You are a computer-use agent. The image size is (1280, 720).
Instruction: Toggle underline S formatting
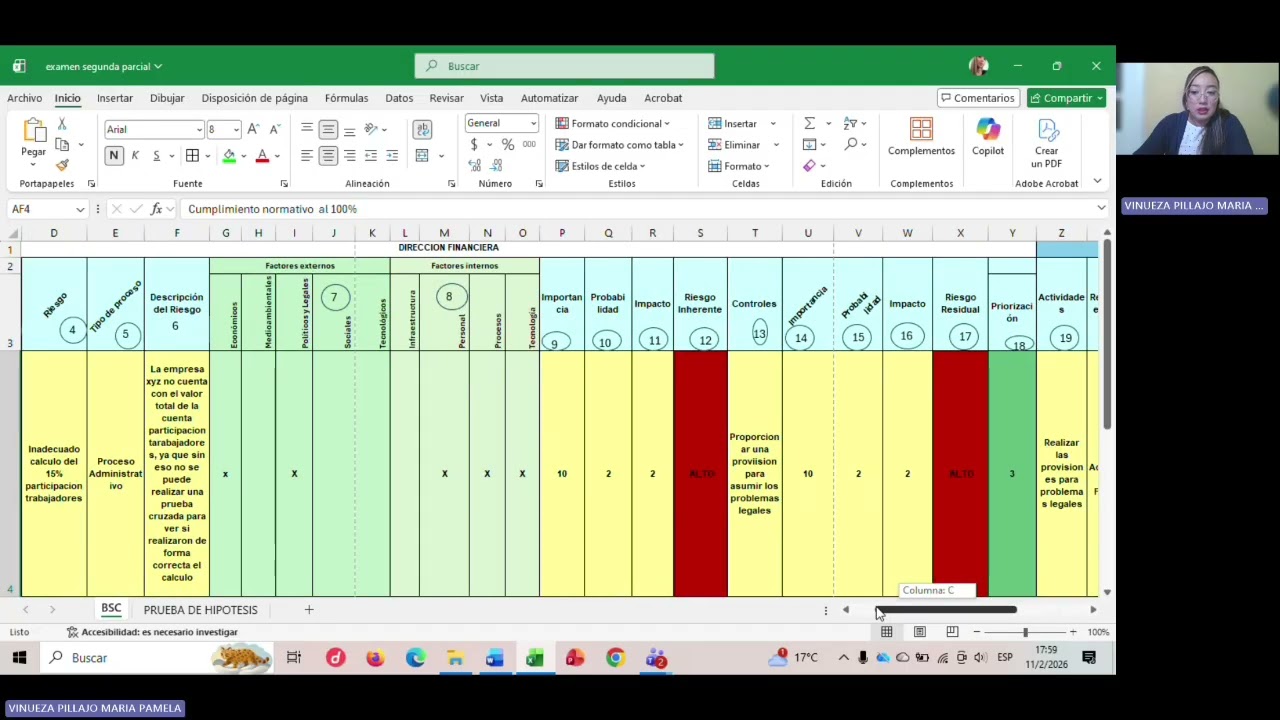156,156
